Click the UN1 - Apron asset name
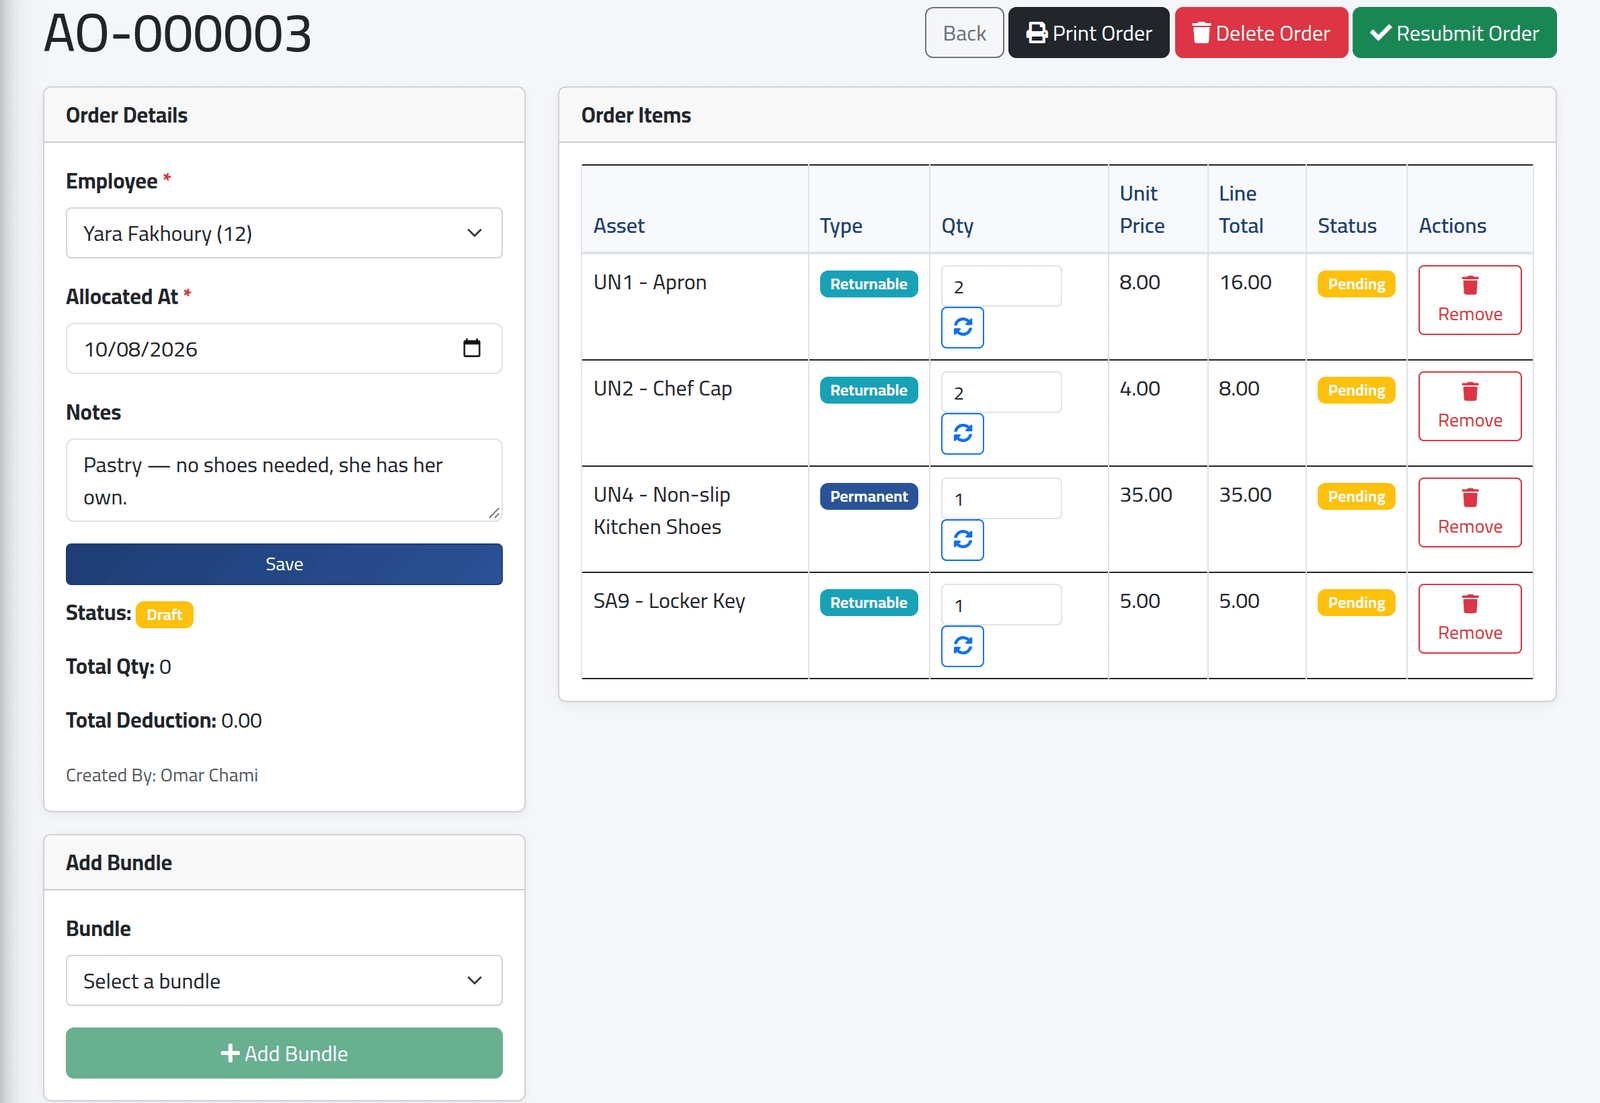Image resolution: width=1600 pixels, height=1103 pixels. tap(650, 283)
